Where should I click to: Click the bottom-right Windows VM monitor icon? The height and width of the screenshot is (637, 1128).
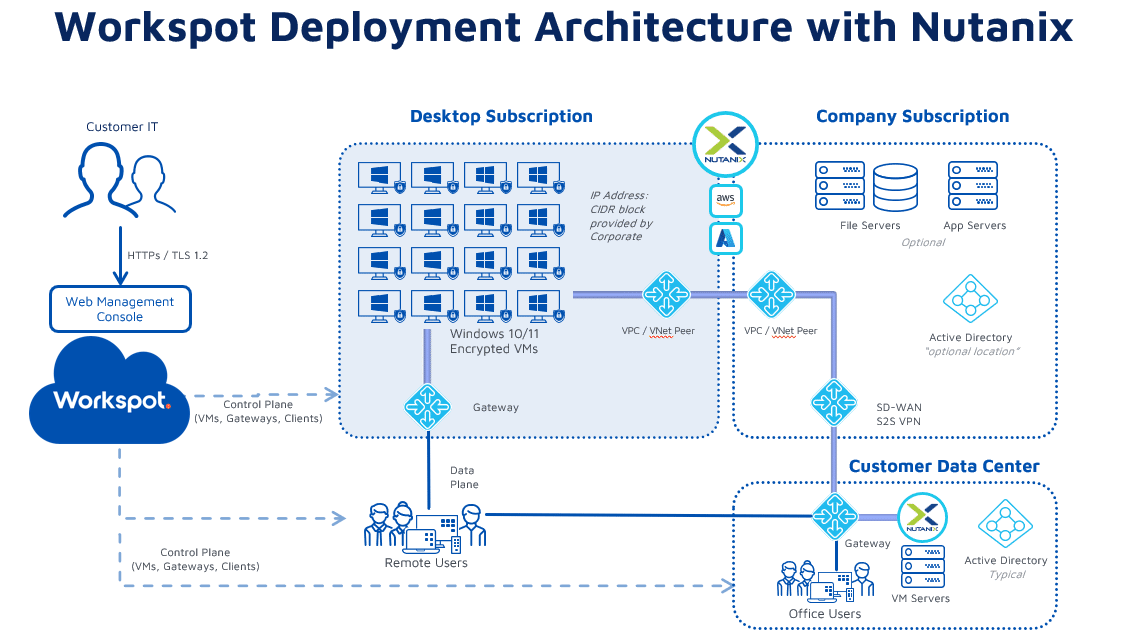540,306
